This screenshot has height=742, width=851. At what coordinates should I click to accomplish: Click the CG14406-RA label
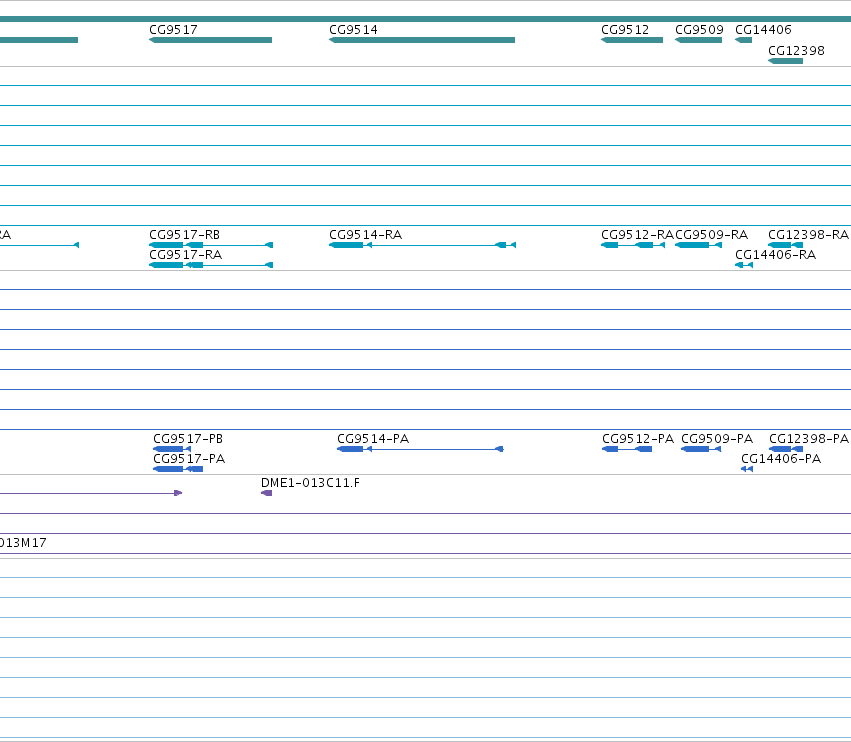776,255
